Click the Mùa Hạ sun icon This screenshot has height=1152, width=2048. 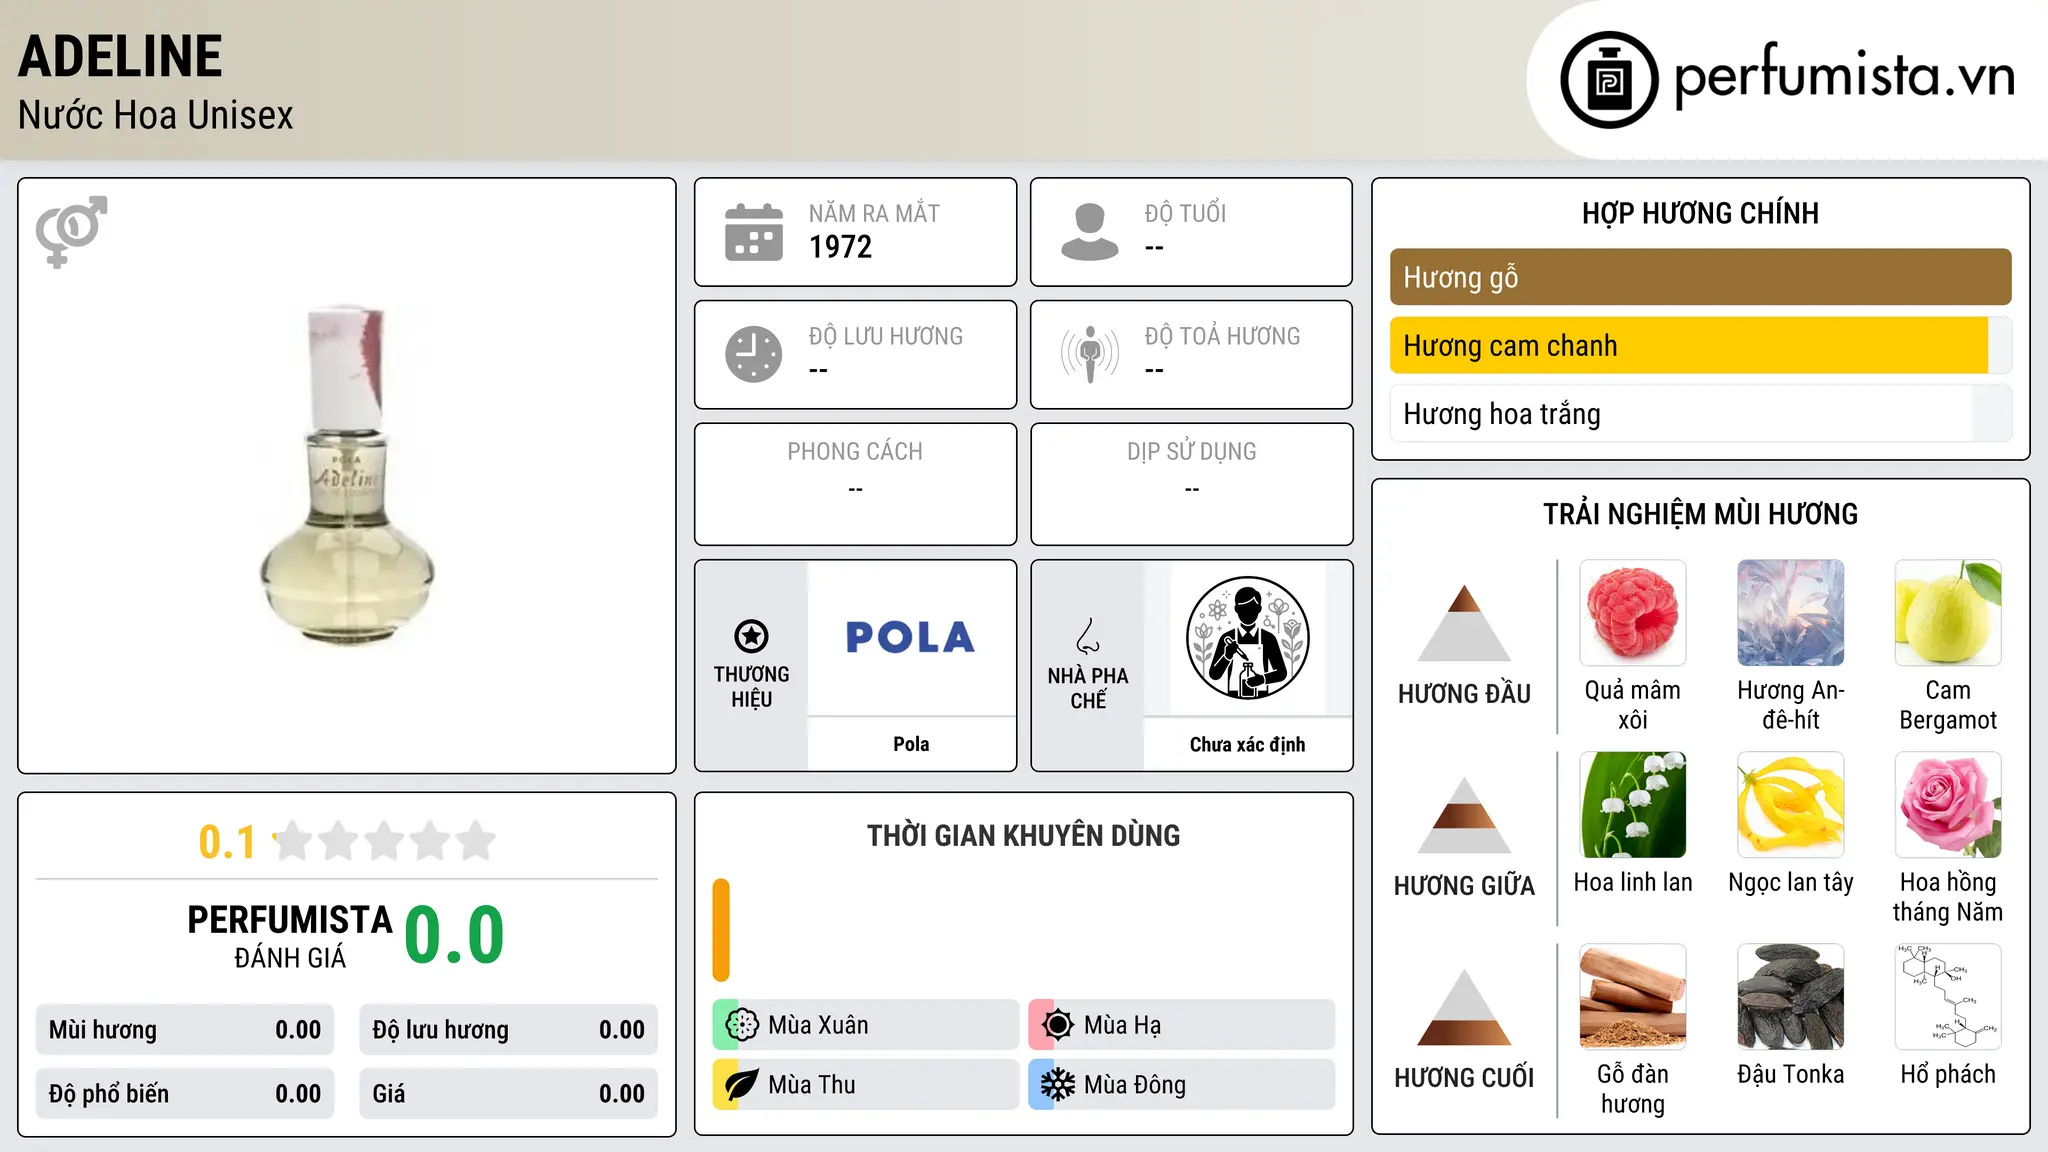pyautogui.click(x=1058, y=1025)
